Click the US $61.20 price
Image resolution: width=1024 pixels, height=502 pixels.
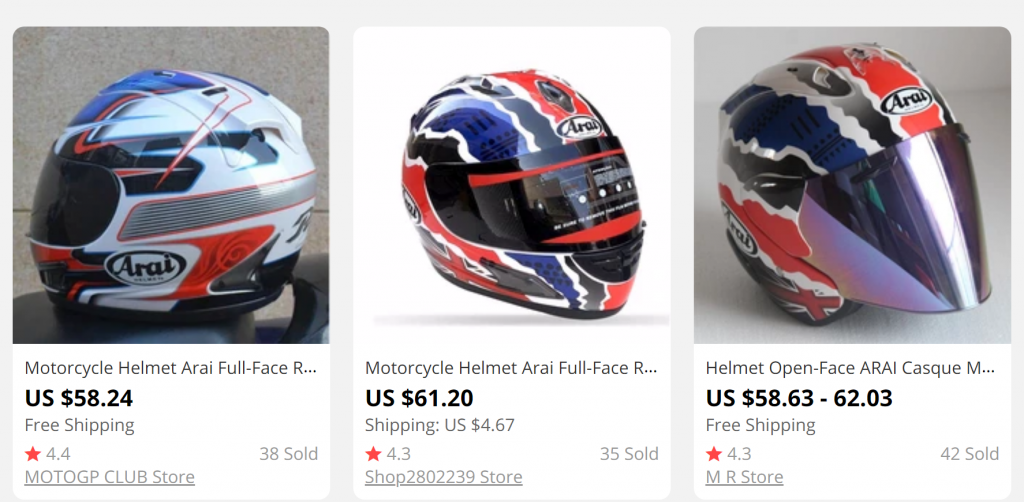point(420,398)
